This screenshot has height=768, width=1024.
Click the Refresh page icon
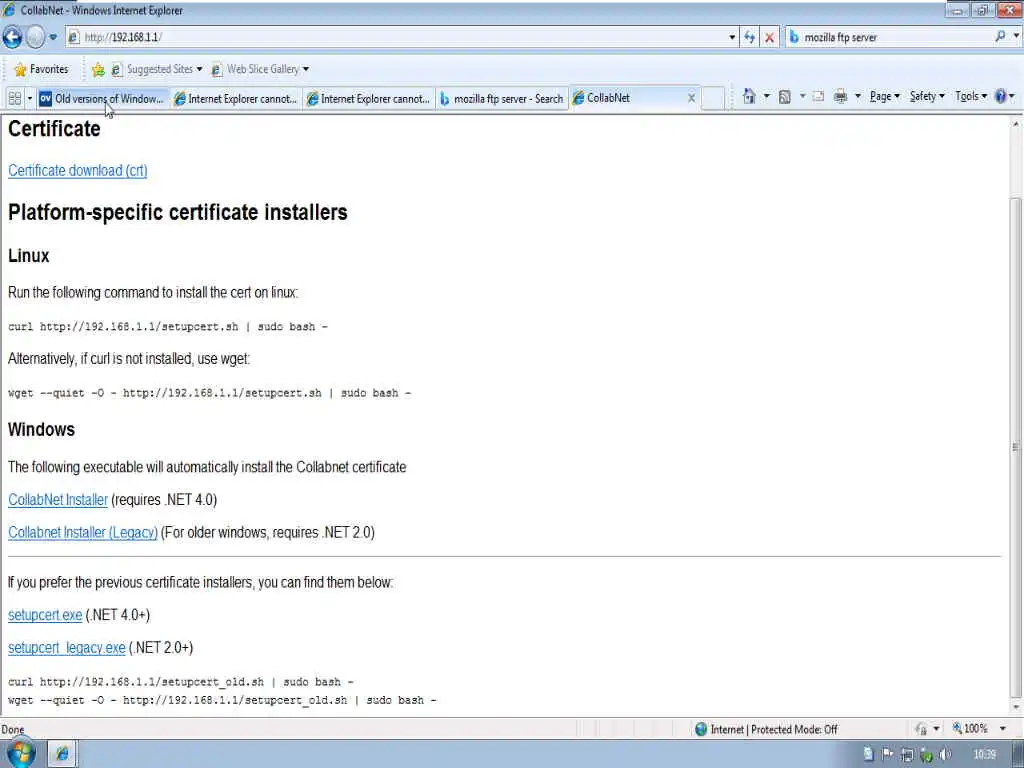tap(749, 37)
